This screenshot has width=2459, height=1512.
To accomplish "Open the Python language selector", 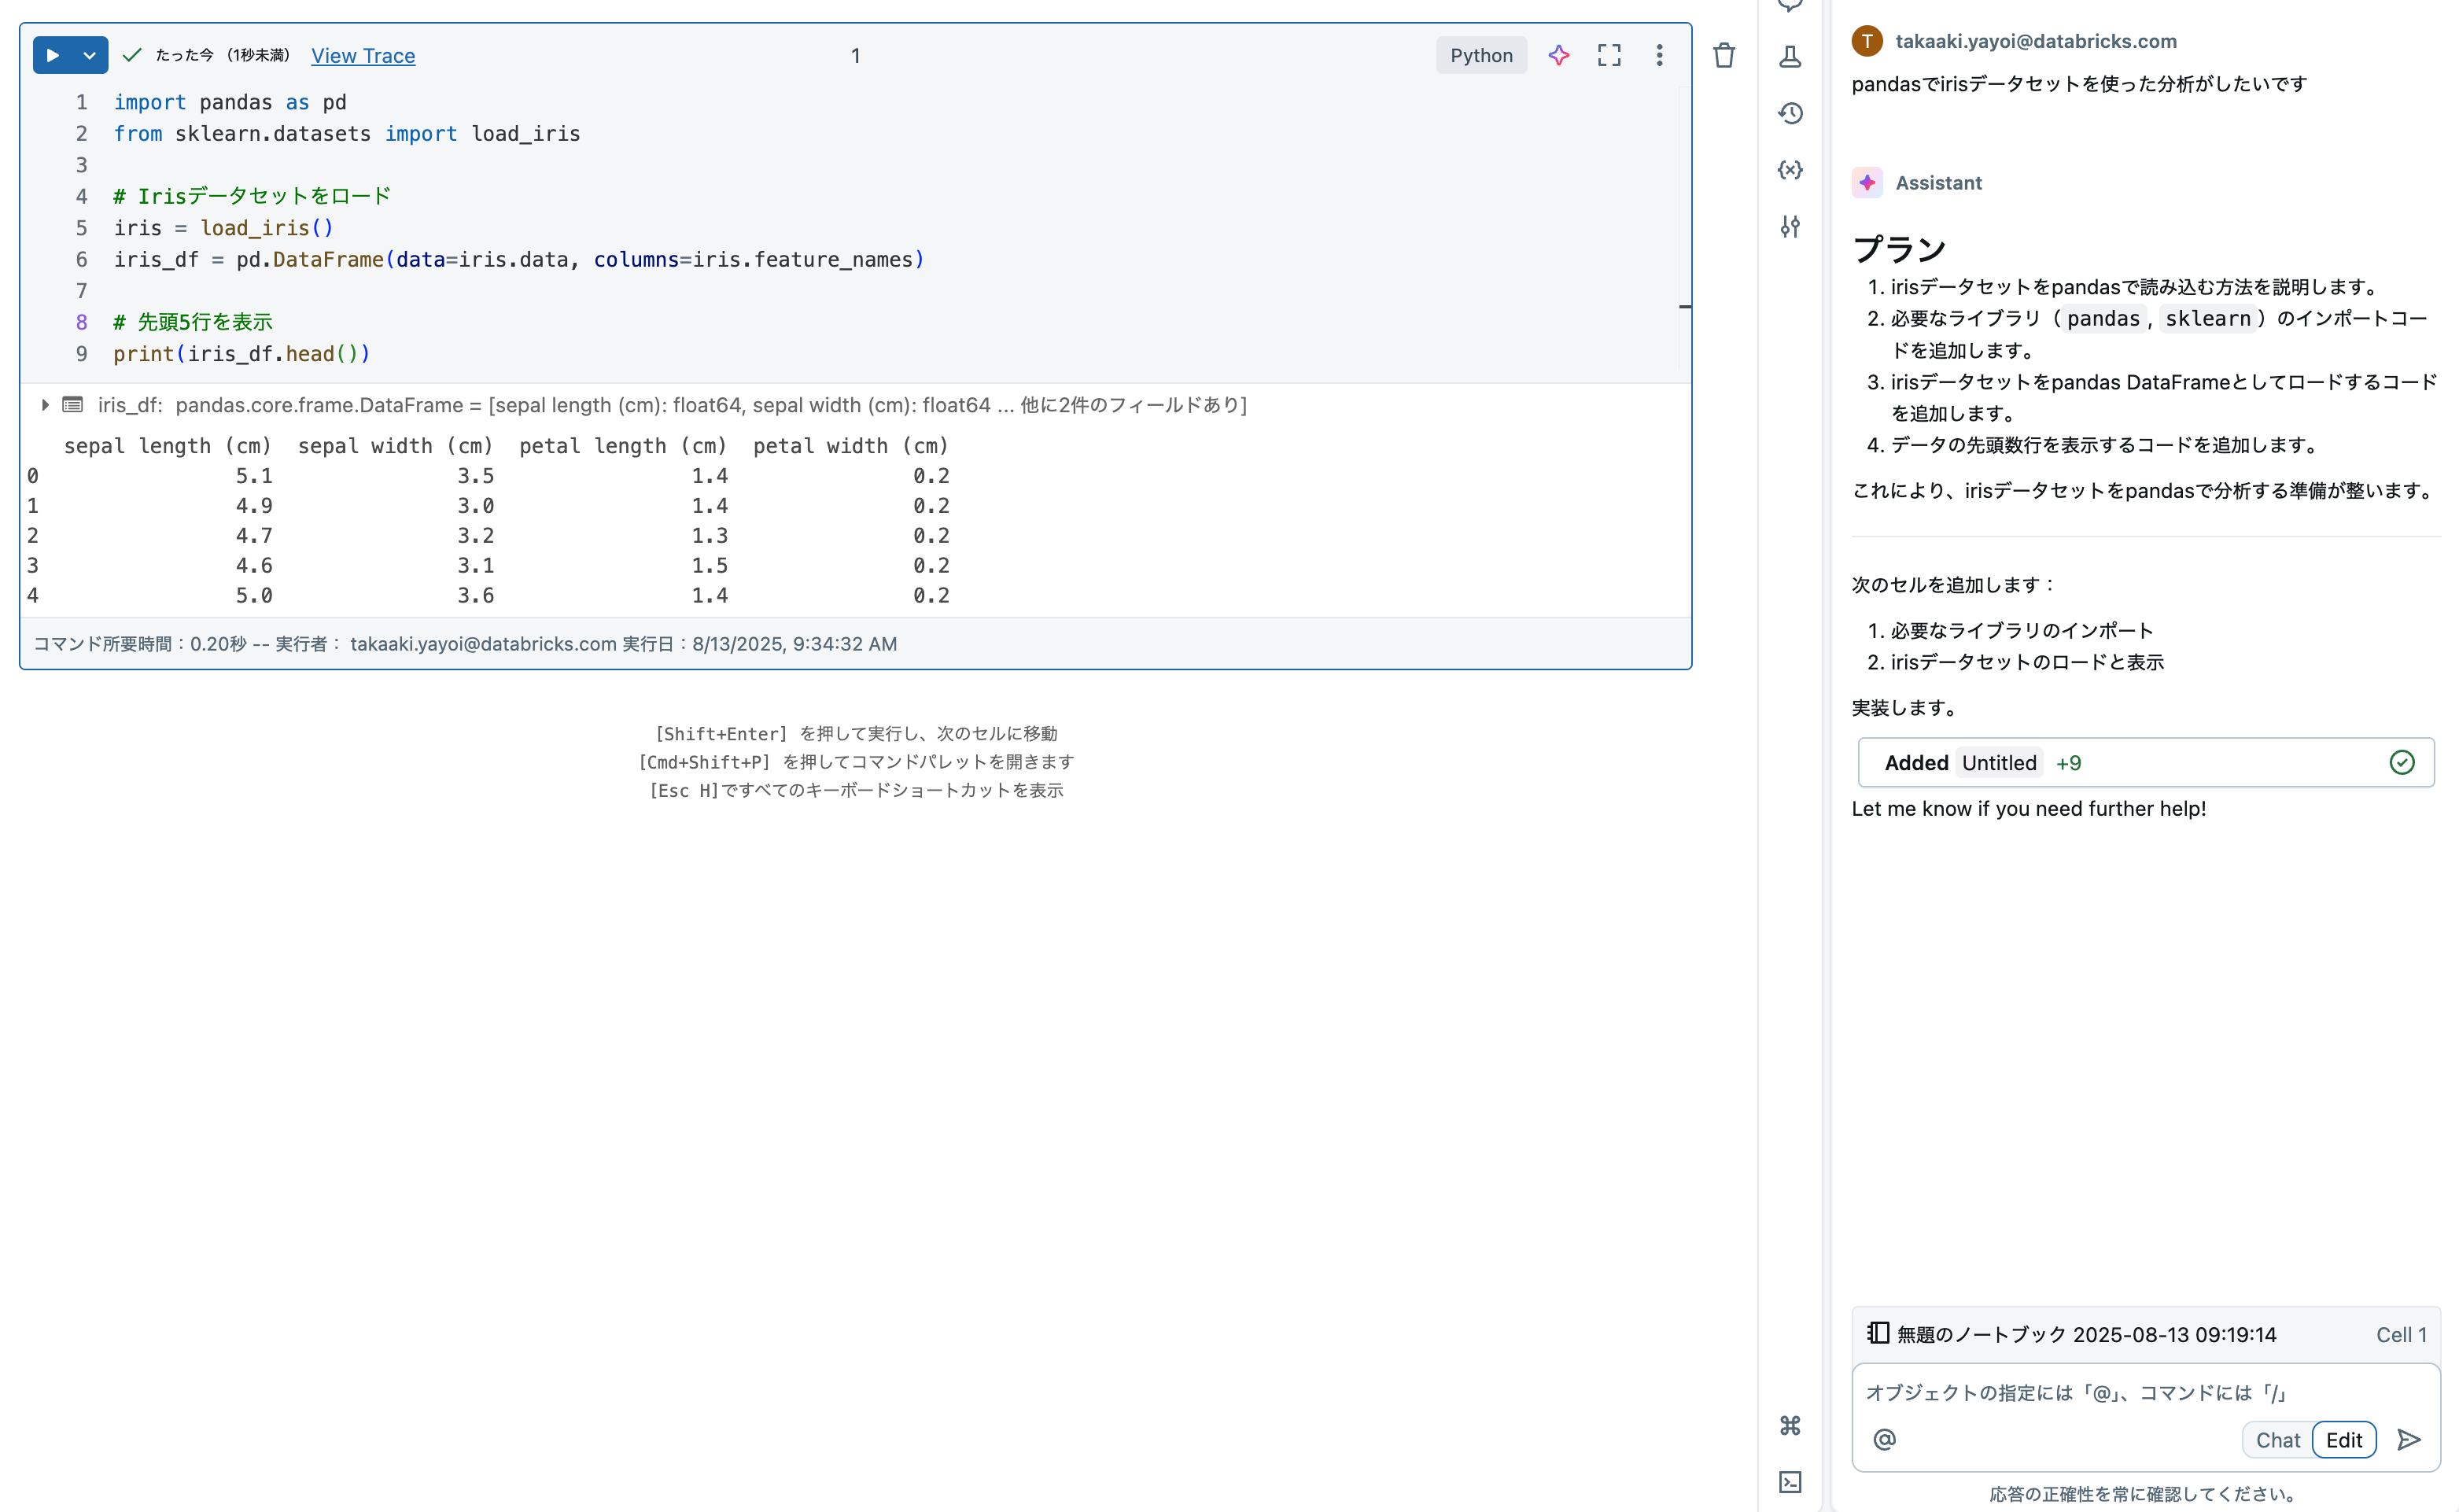I will point(1481,55).
